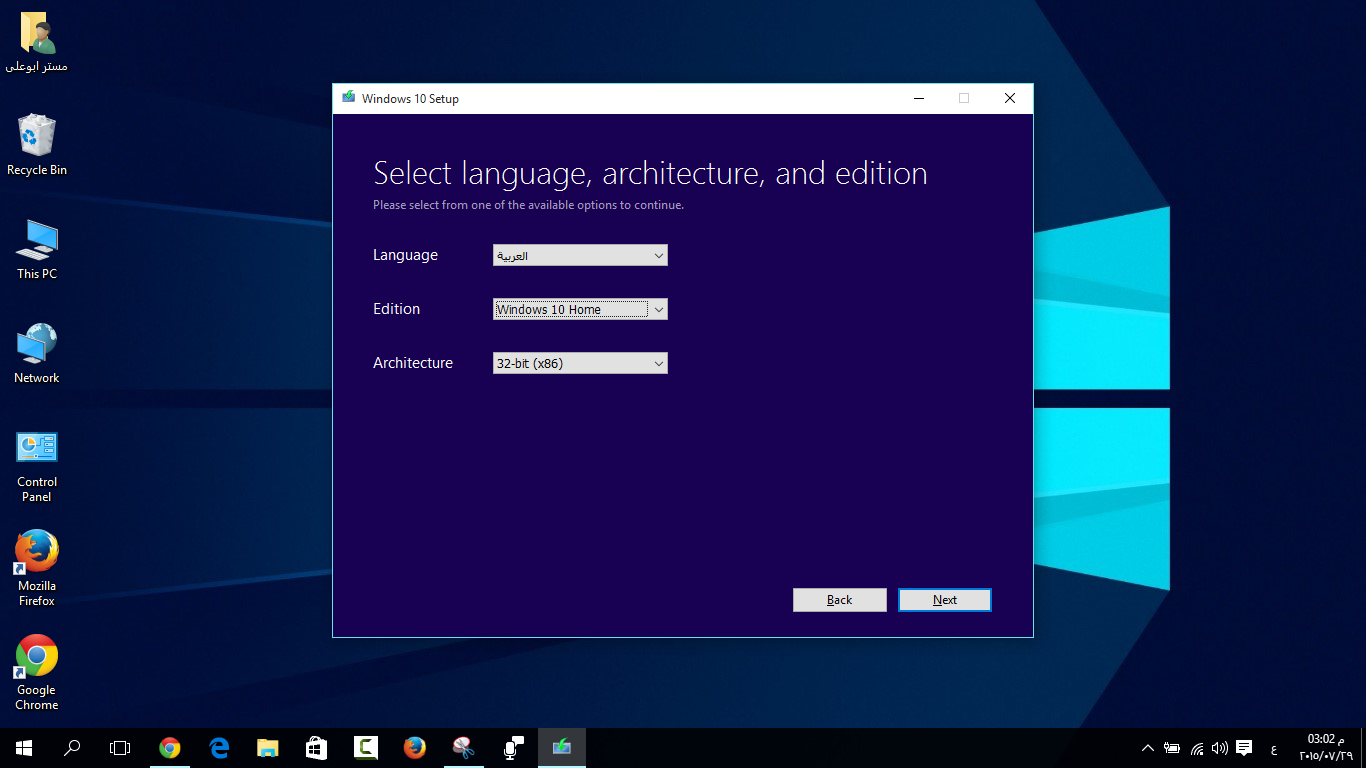Open the taskbar clock and date

1326,748
